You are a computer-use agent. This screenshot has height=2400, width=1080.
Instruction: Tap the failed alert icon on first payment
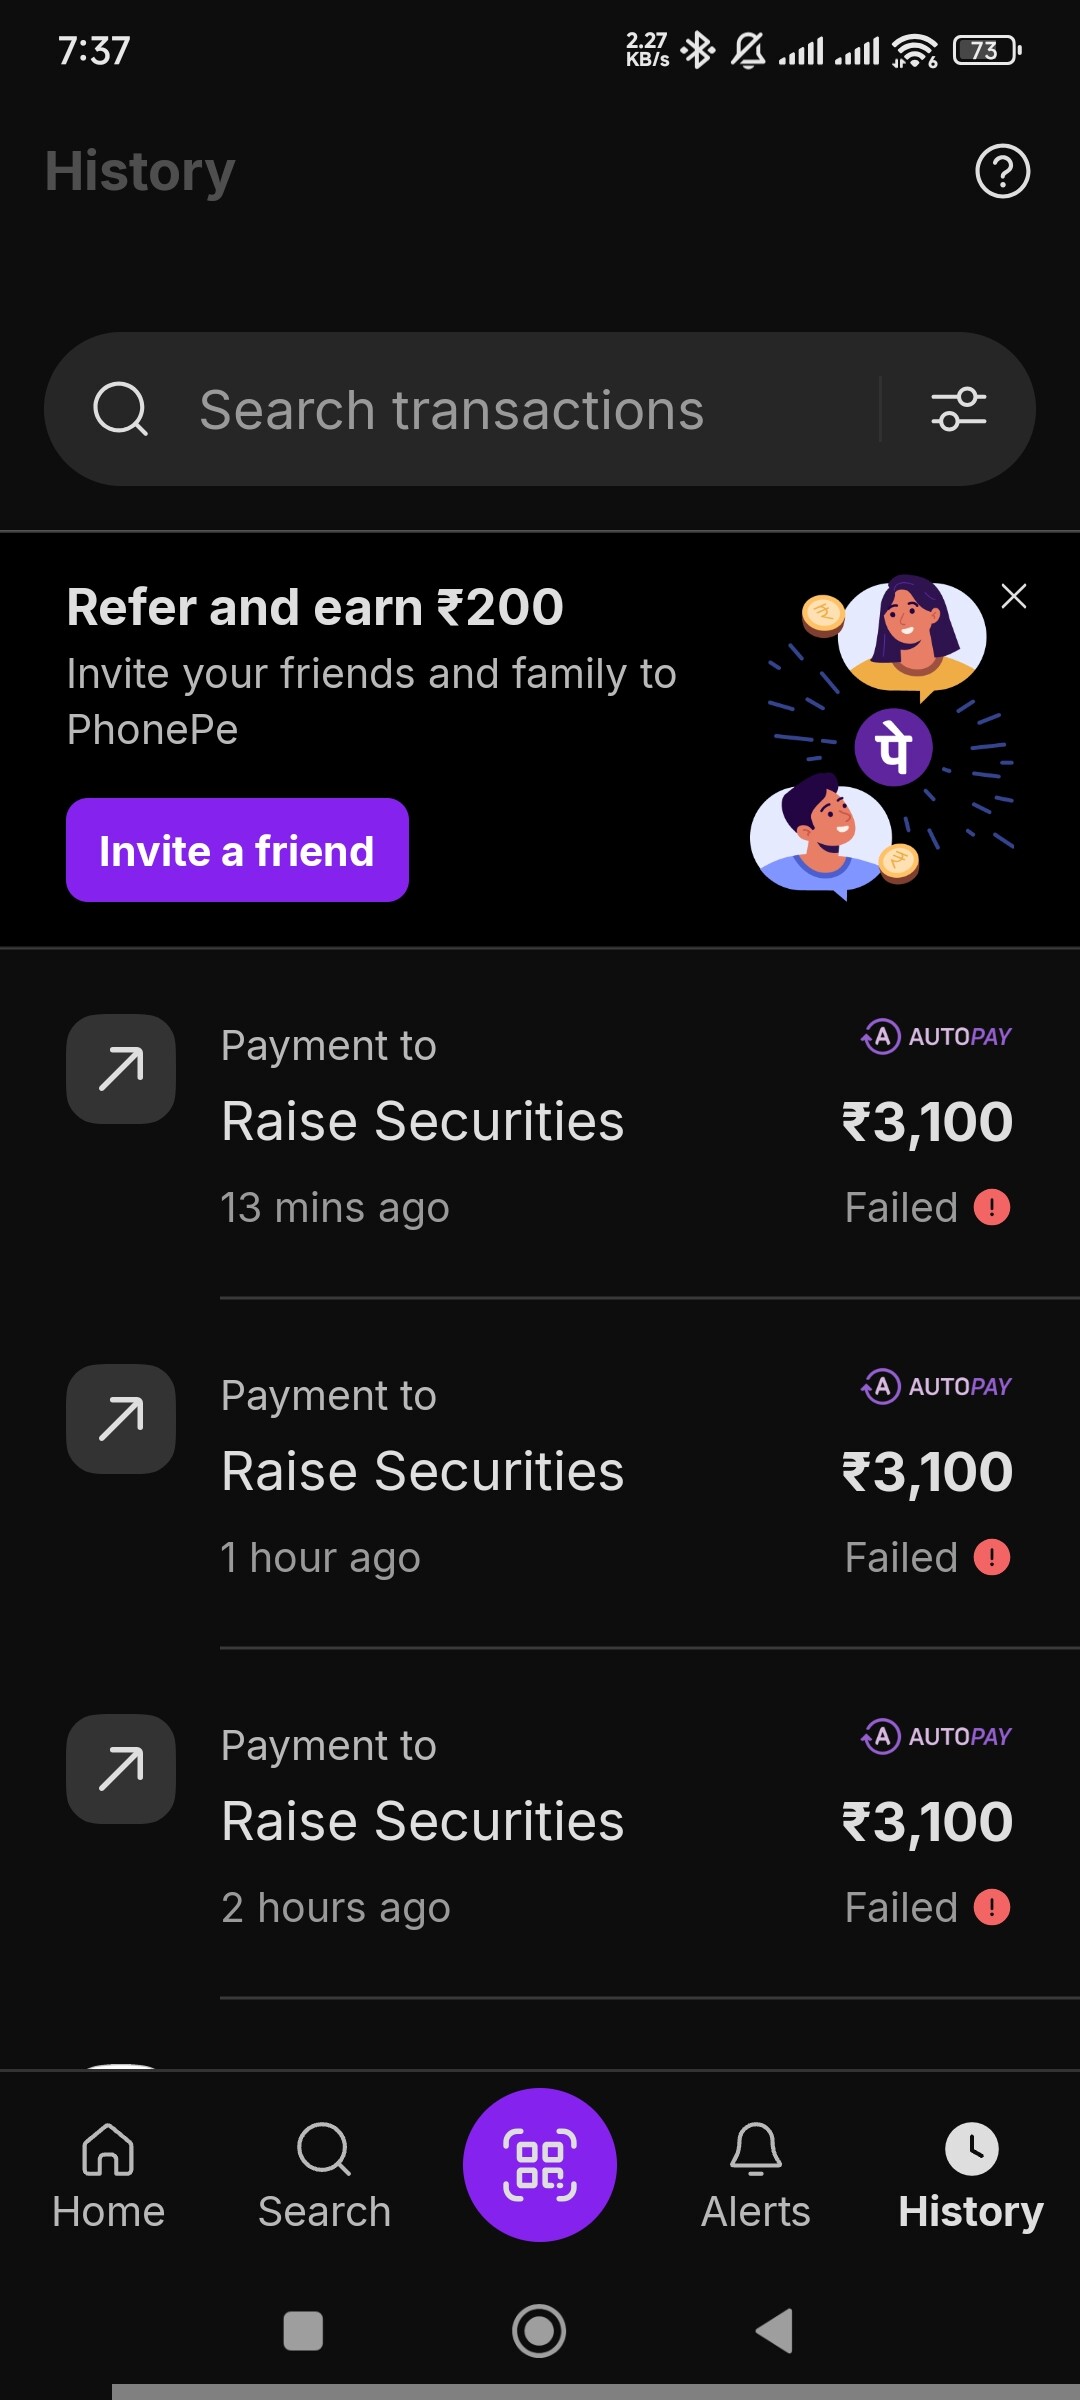pos(992,1208)
